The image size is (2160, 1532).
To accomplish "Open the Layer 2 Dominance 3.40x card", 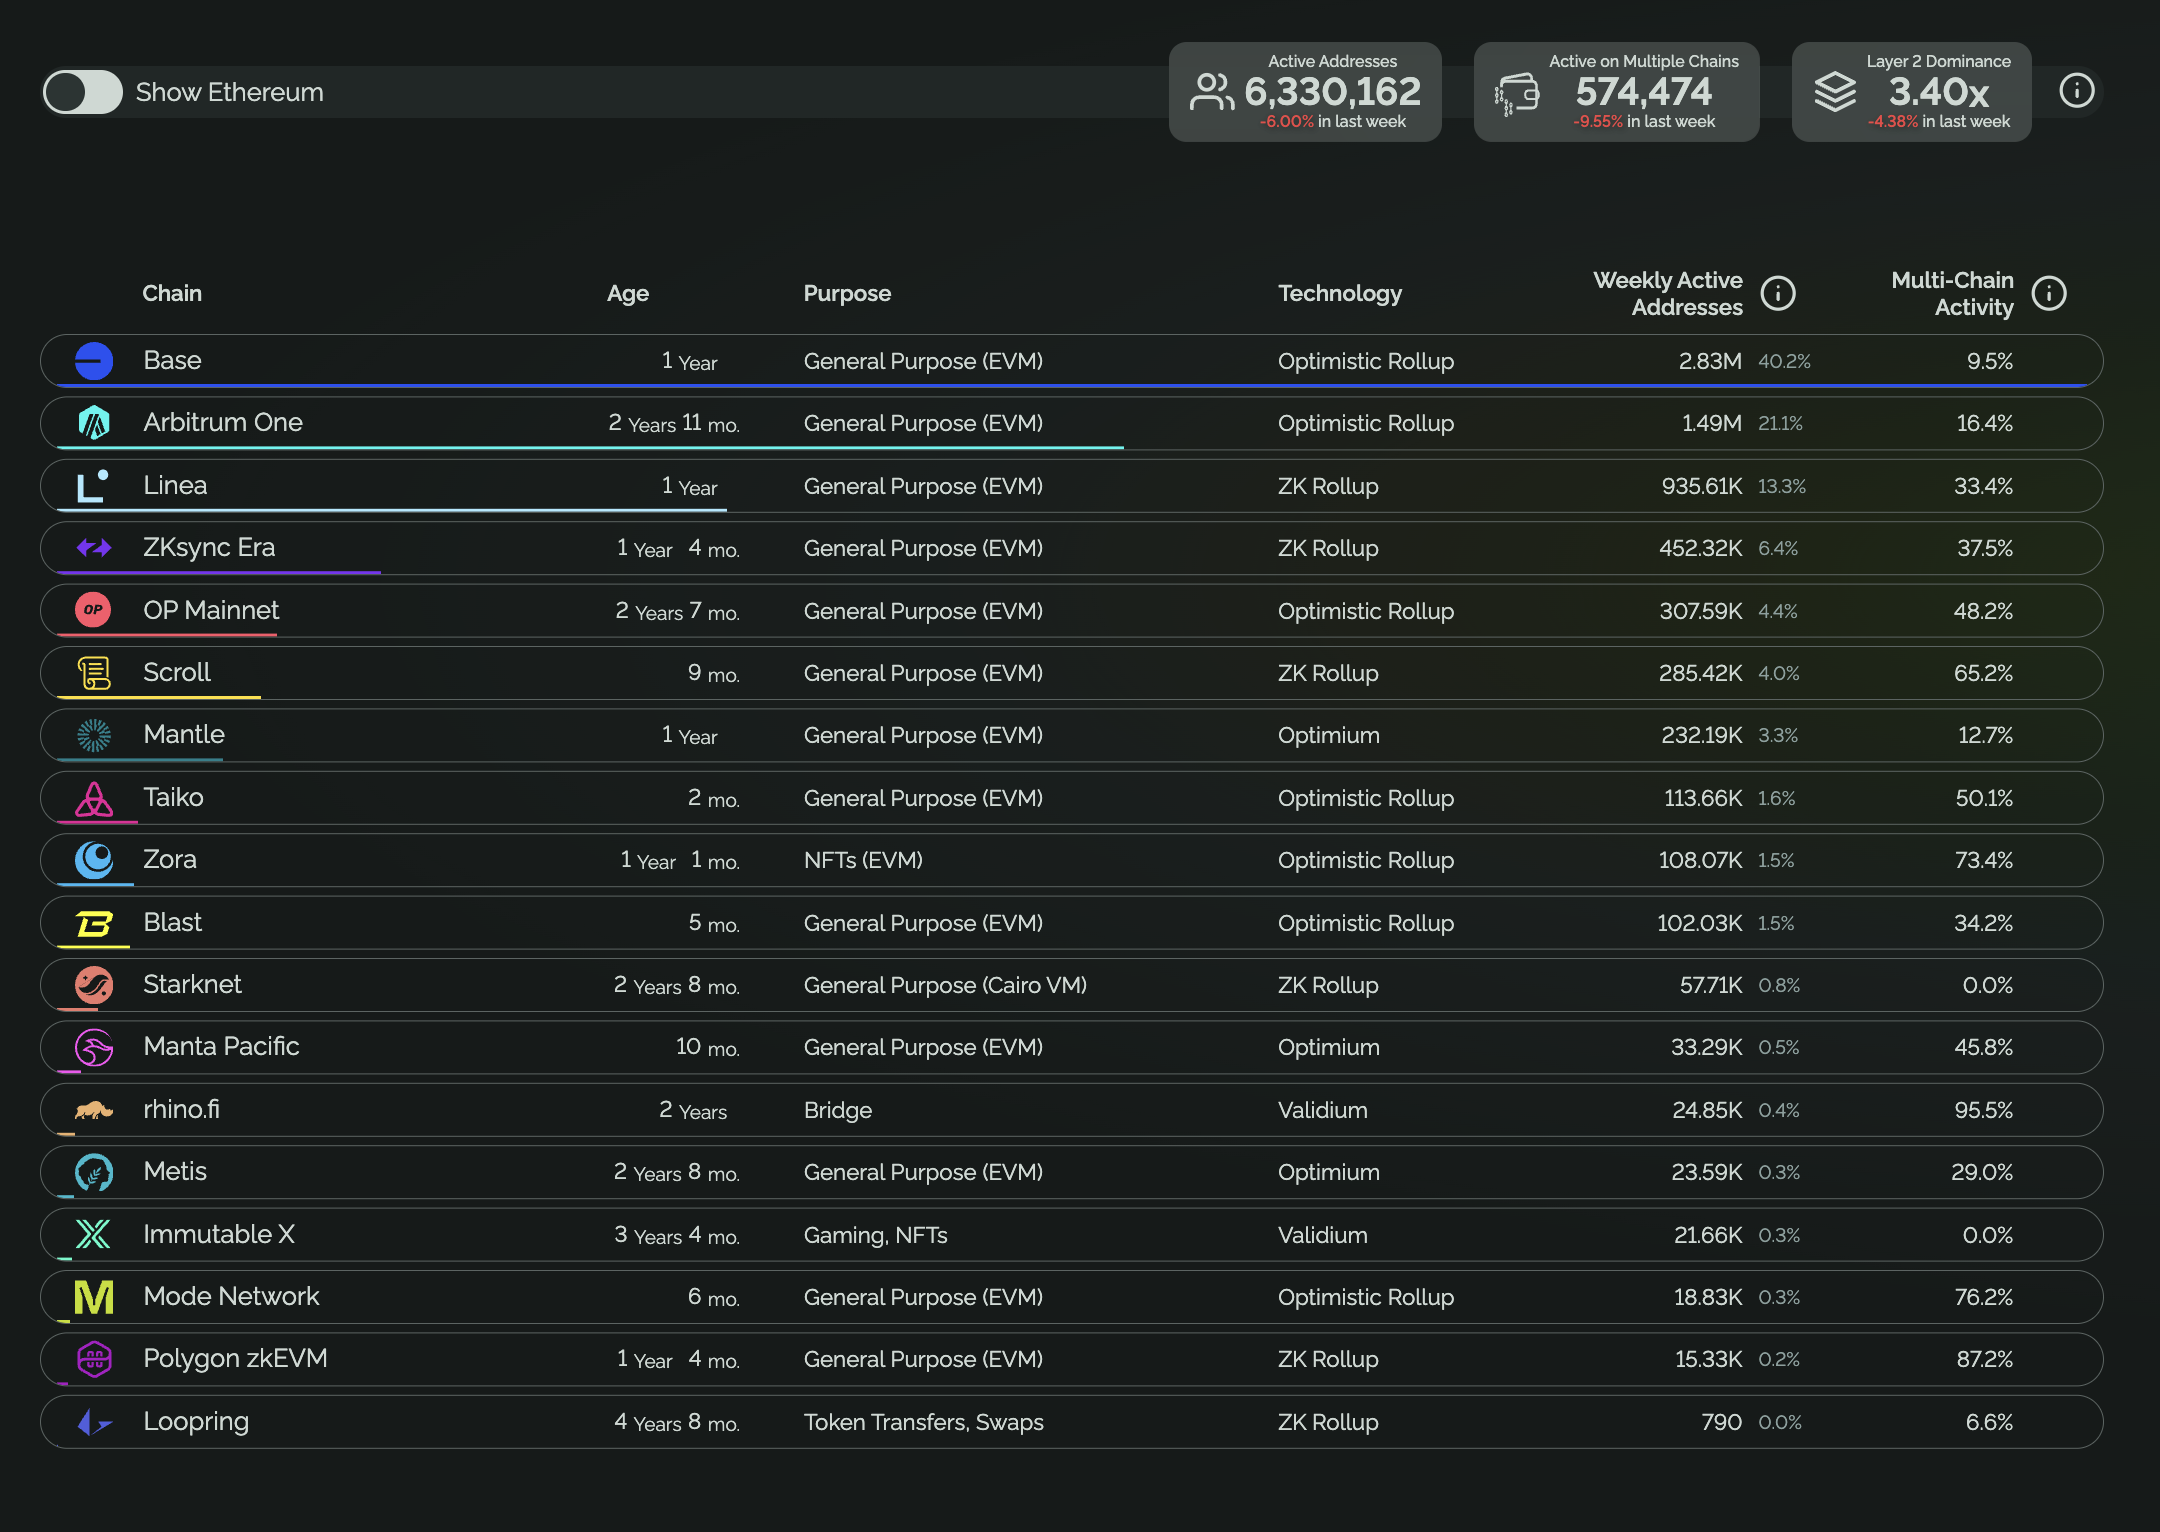I will click(1911, 92).
